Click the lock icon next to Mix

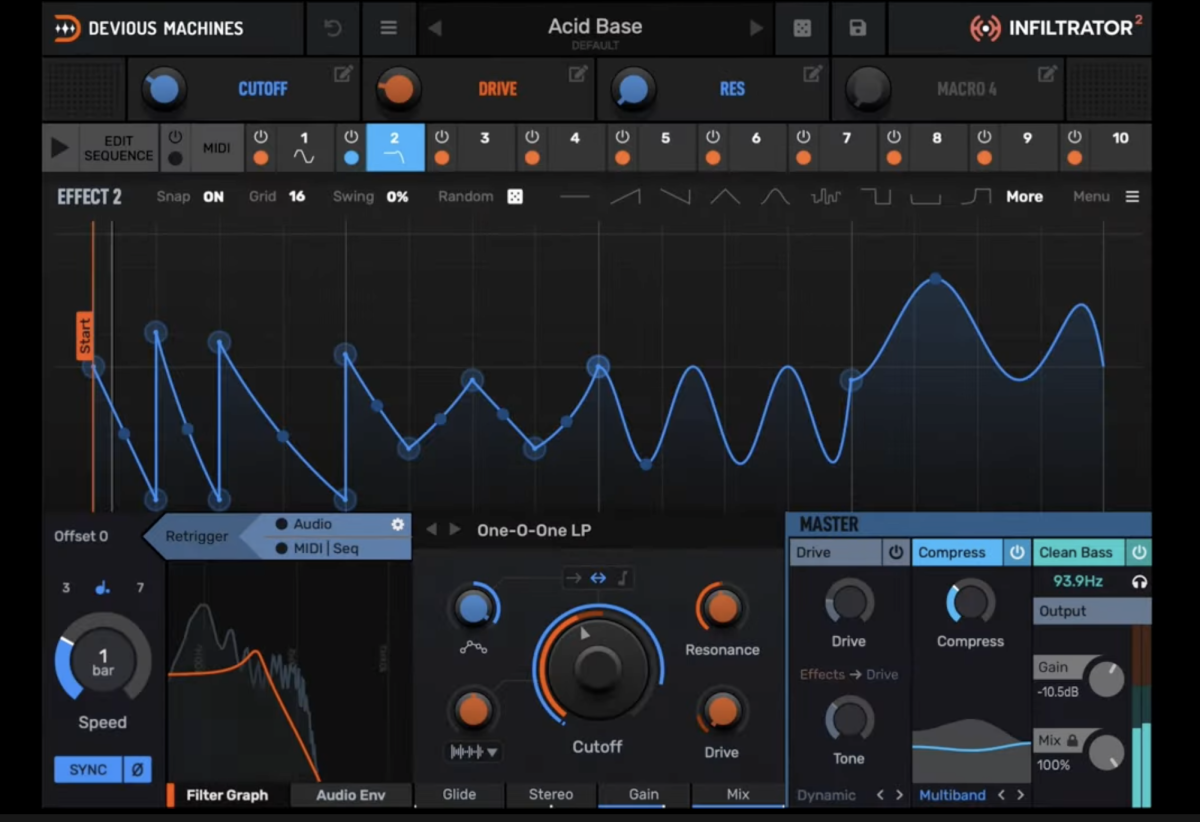pyautogui.click(x=1073, y=741)
